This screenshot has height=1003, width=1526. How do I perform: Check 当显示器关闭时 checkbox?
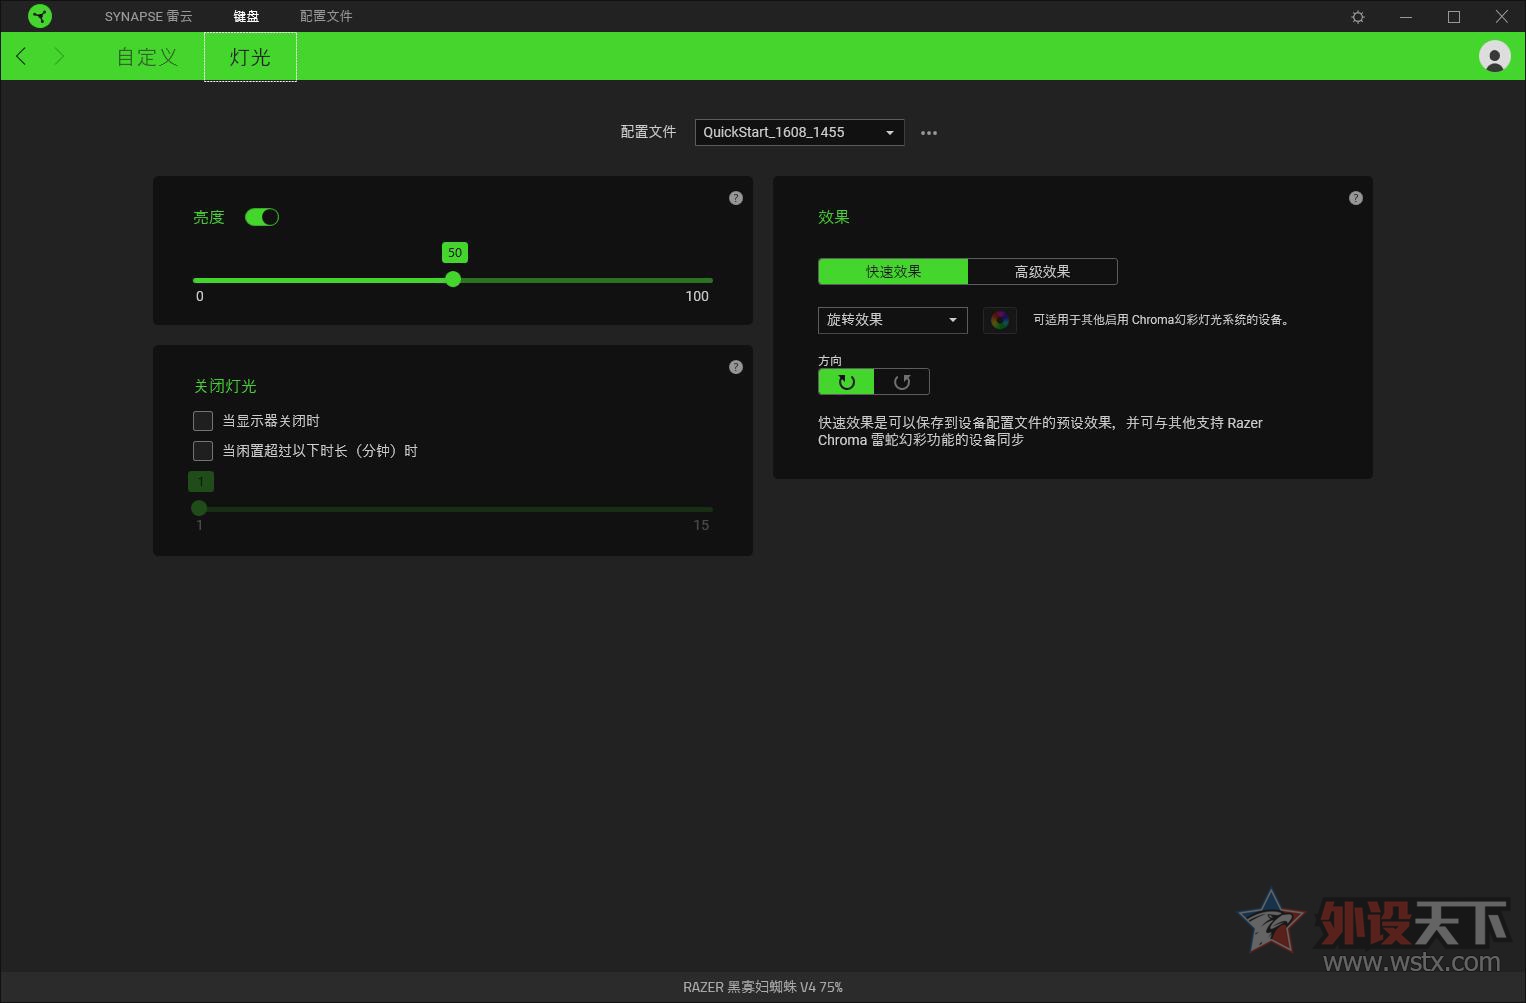pyautogui.click(x=203, y=421)
